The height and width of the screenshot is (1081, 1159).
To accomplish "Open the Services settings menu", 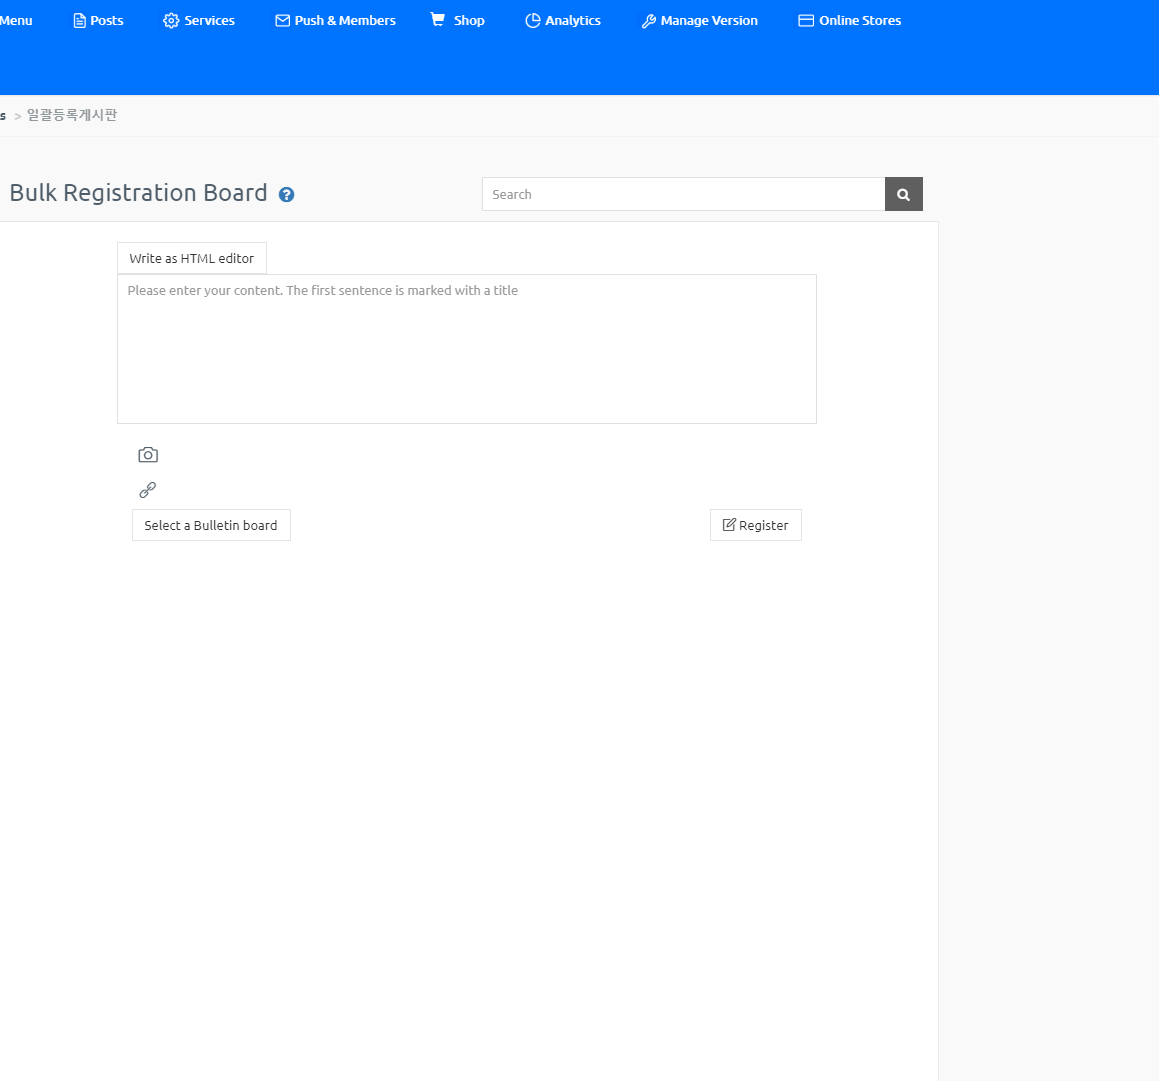I will click(x=199, y=20).
